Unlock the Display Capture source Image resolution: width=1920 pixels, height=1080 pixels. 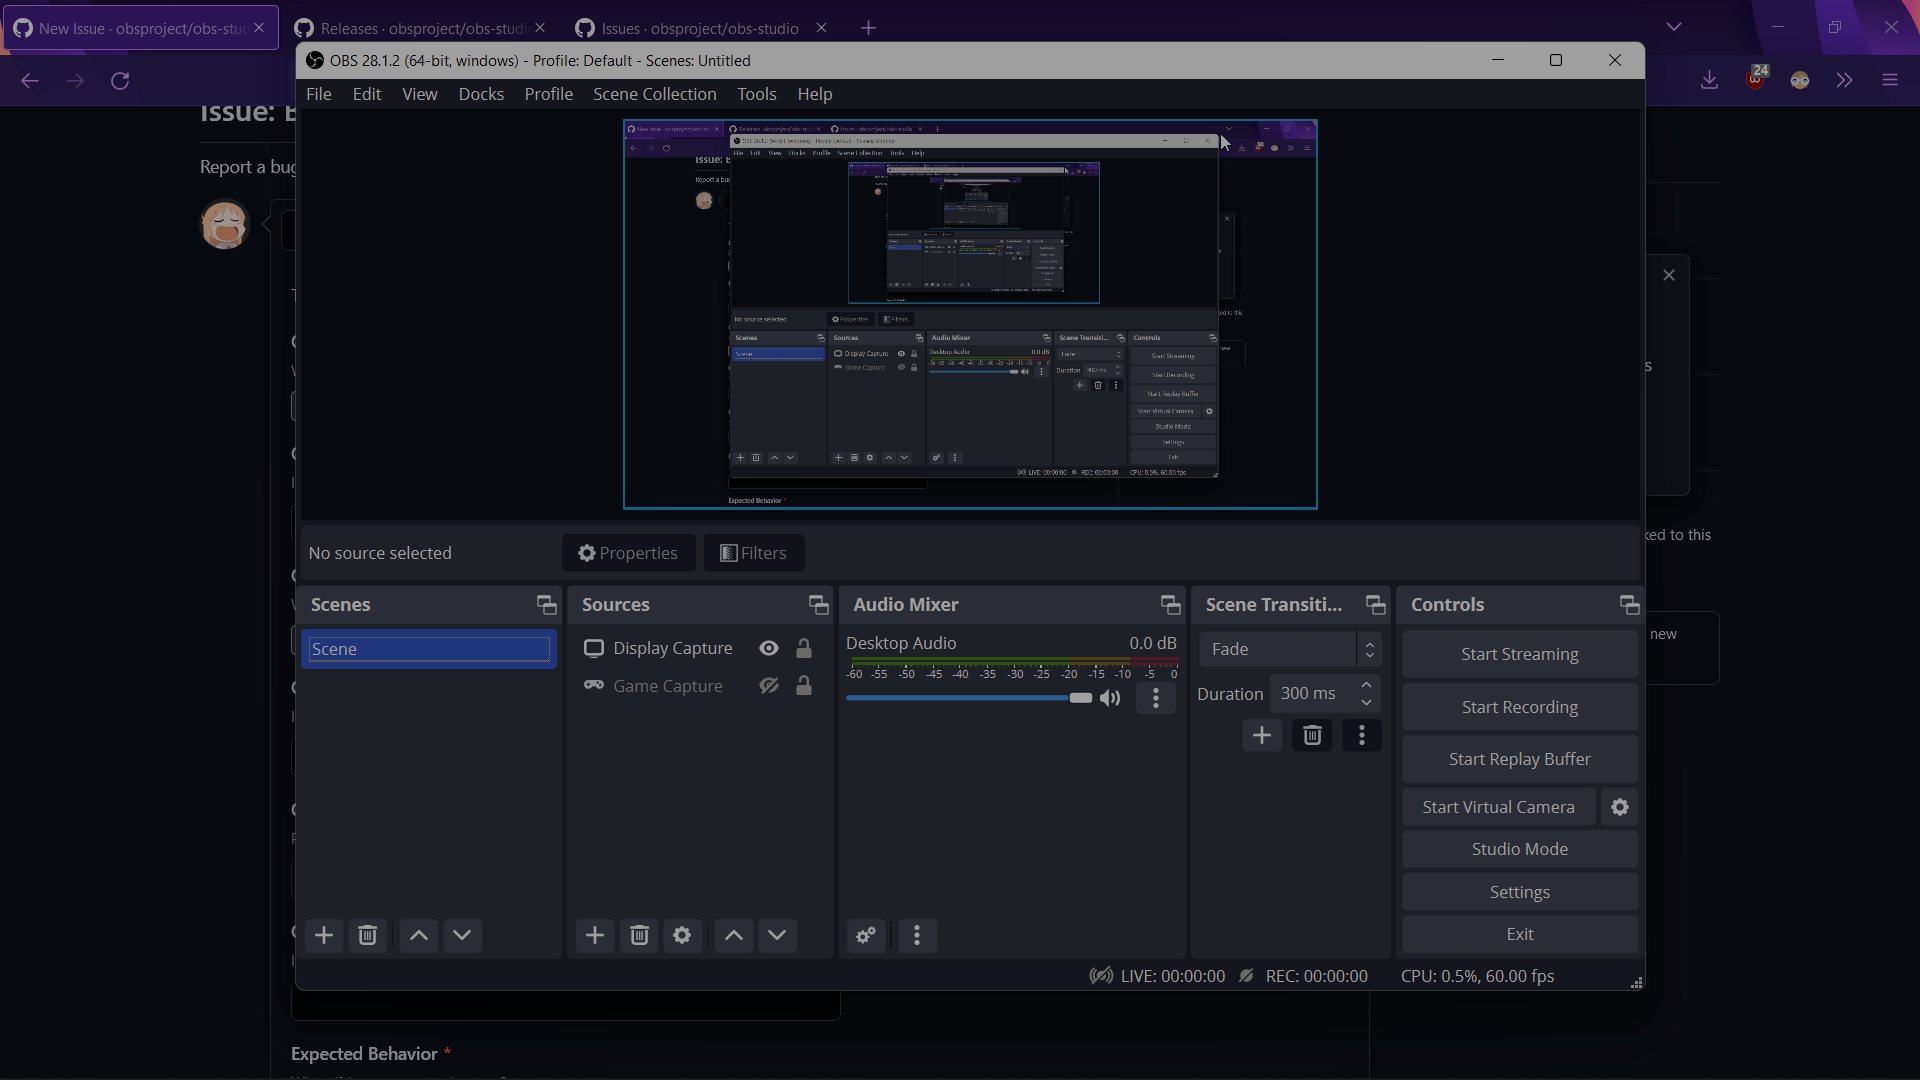804,648
